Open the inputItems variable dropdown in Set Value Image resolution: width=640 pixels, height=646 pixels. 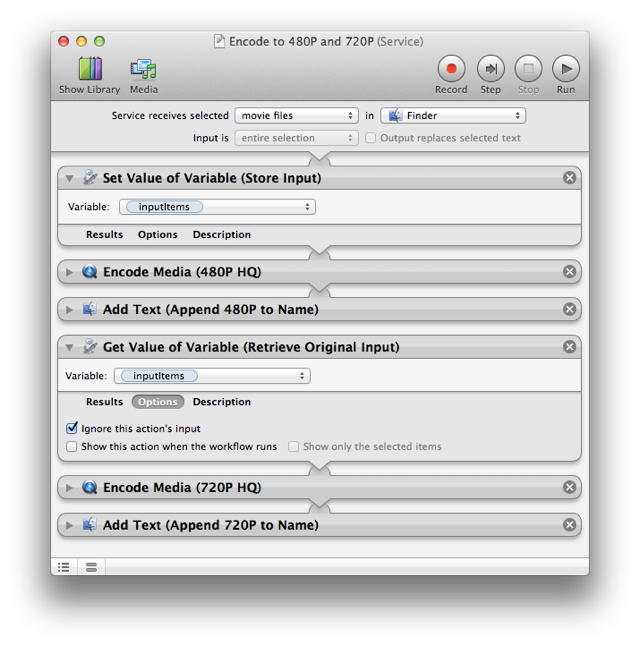[217, 207]
